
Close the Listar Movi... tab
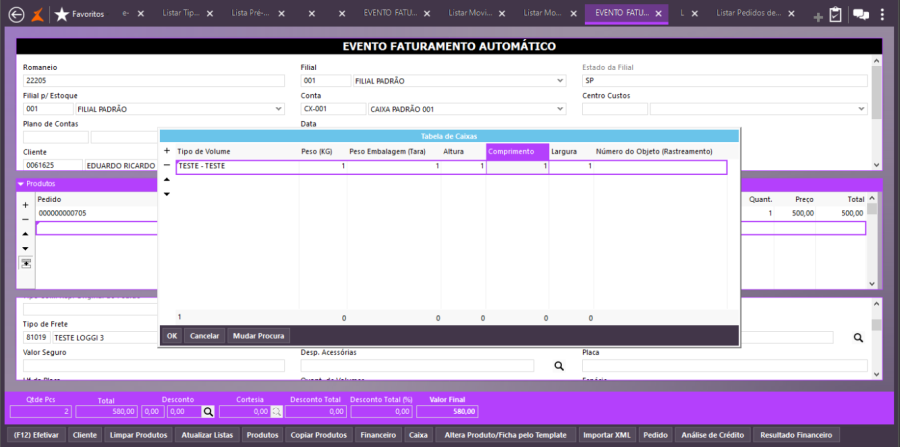[500, 14]
